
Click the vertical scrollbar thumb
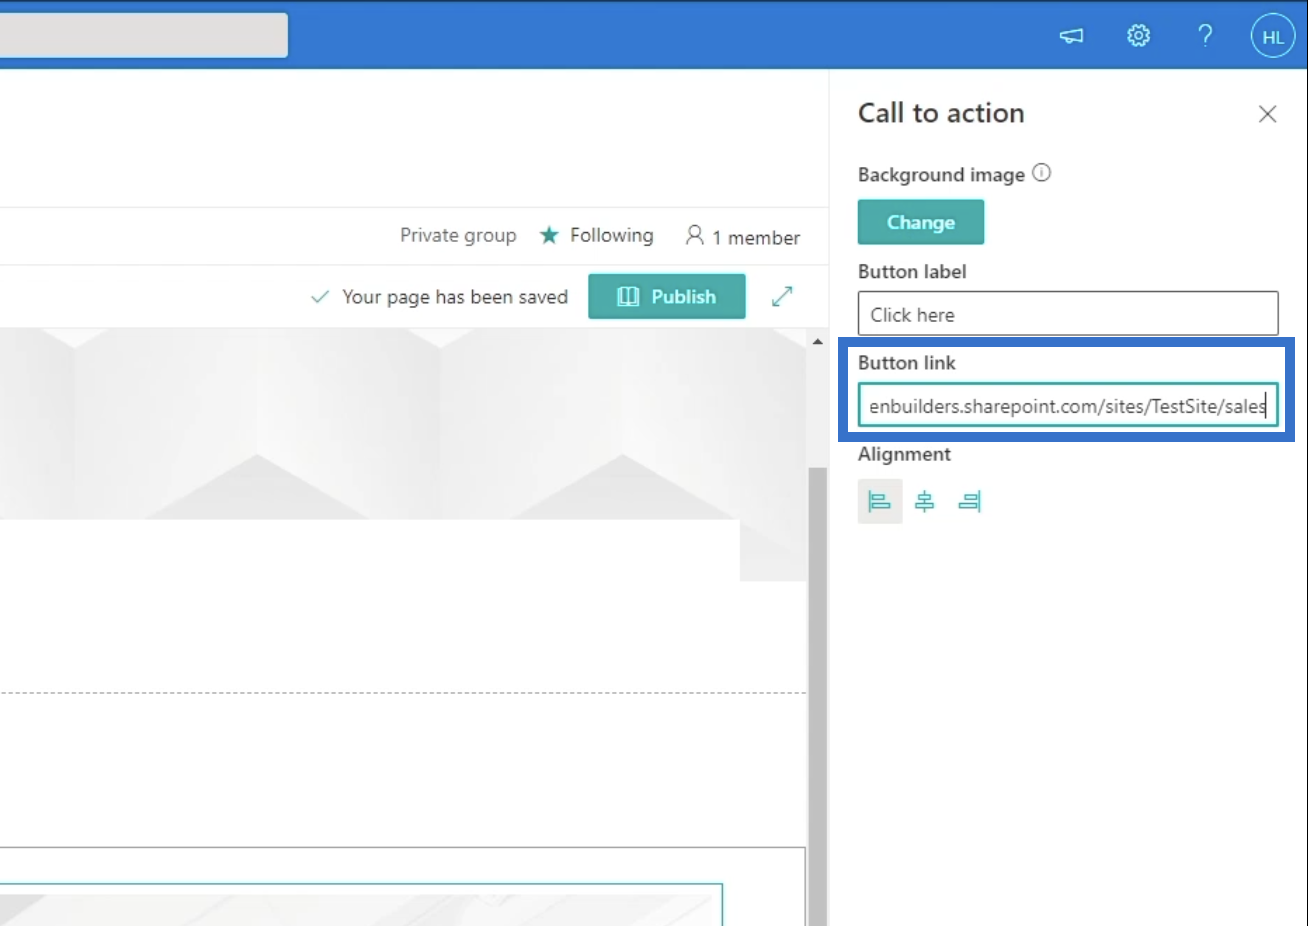(817, 695)
